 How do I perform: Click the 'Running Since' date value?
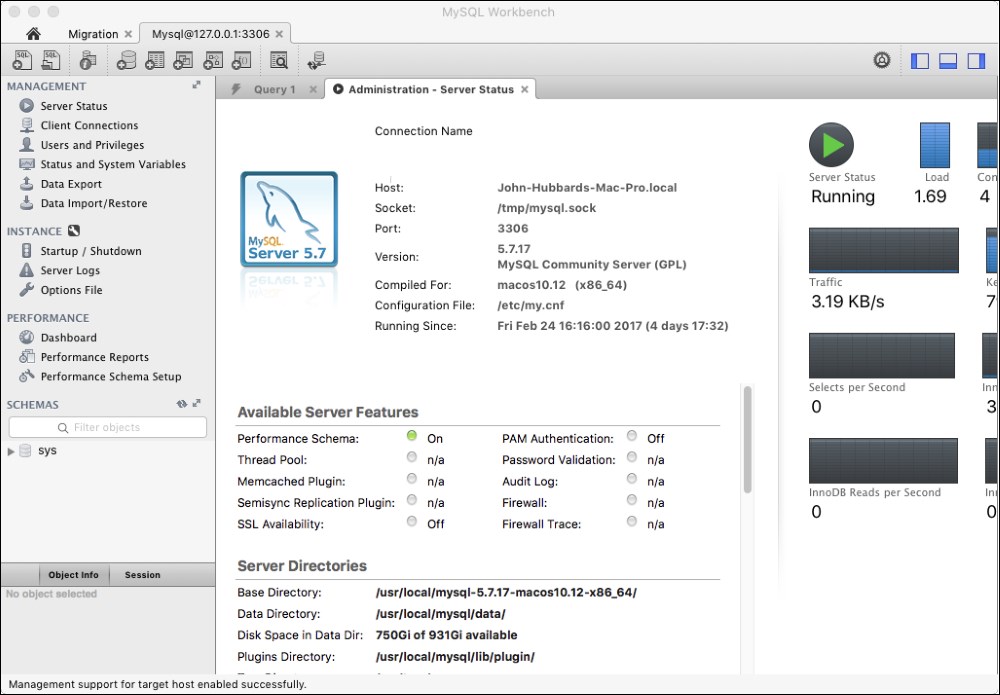click(612, 326)
